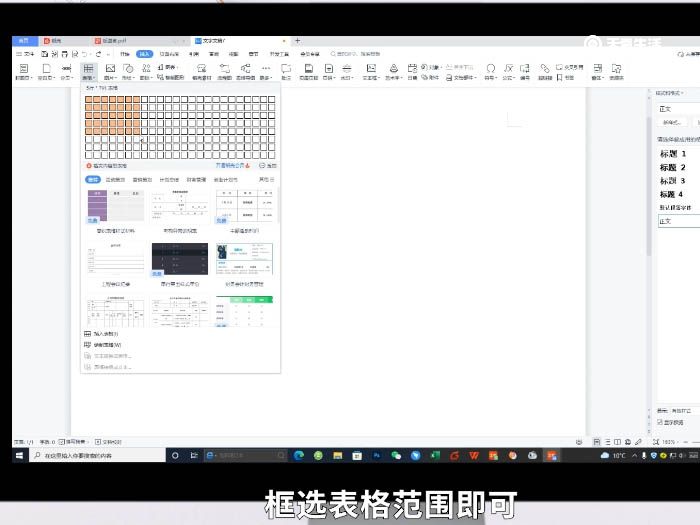Toggle spell check (拼写检查) in status bar
Screen dimensions: 700x525
pos(74,442)
